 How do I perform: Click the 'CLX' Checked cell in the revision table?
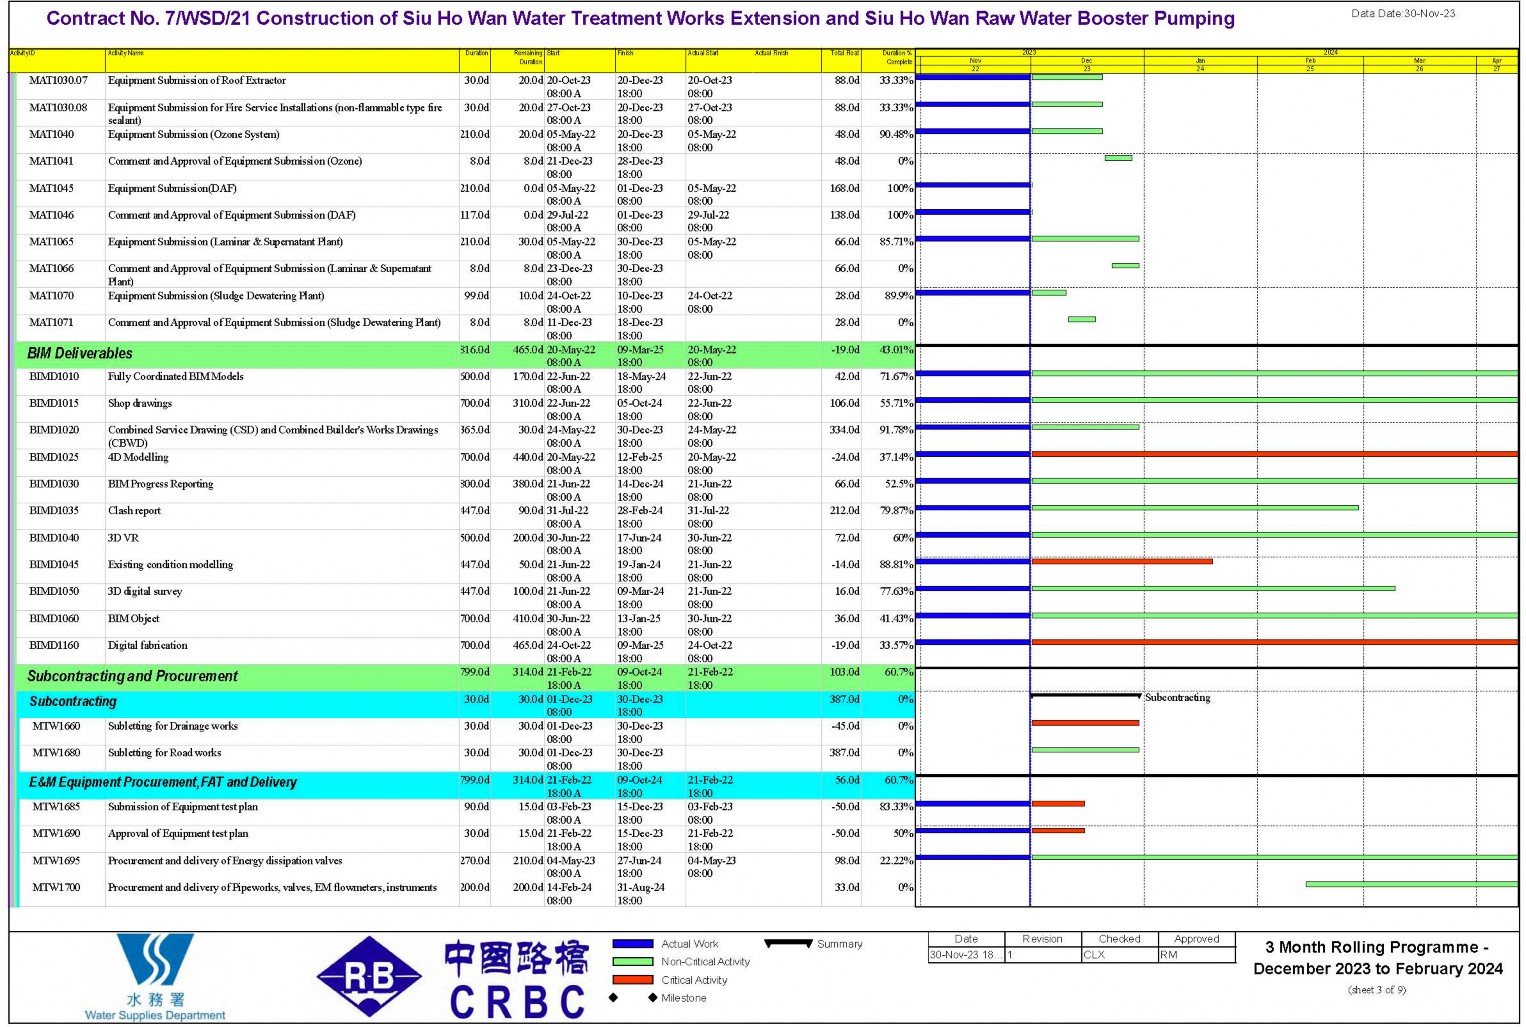(x=1119, y=955)
